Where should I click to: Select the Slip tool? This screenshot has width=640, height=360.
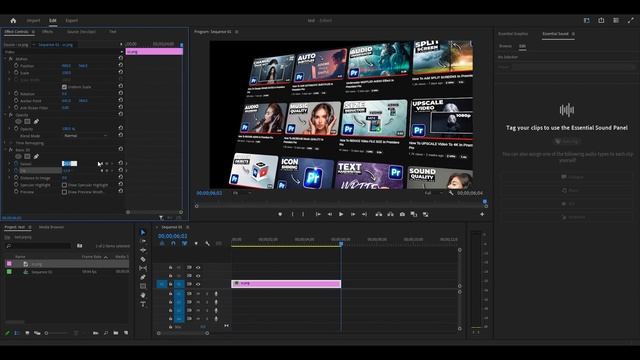coord(143,268)
